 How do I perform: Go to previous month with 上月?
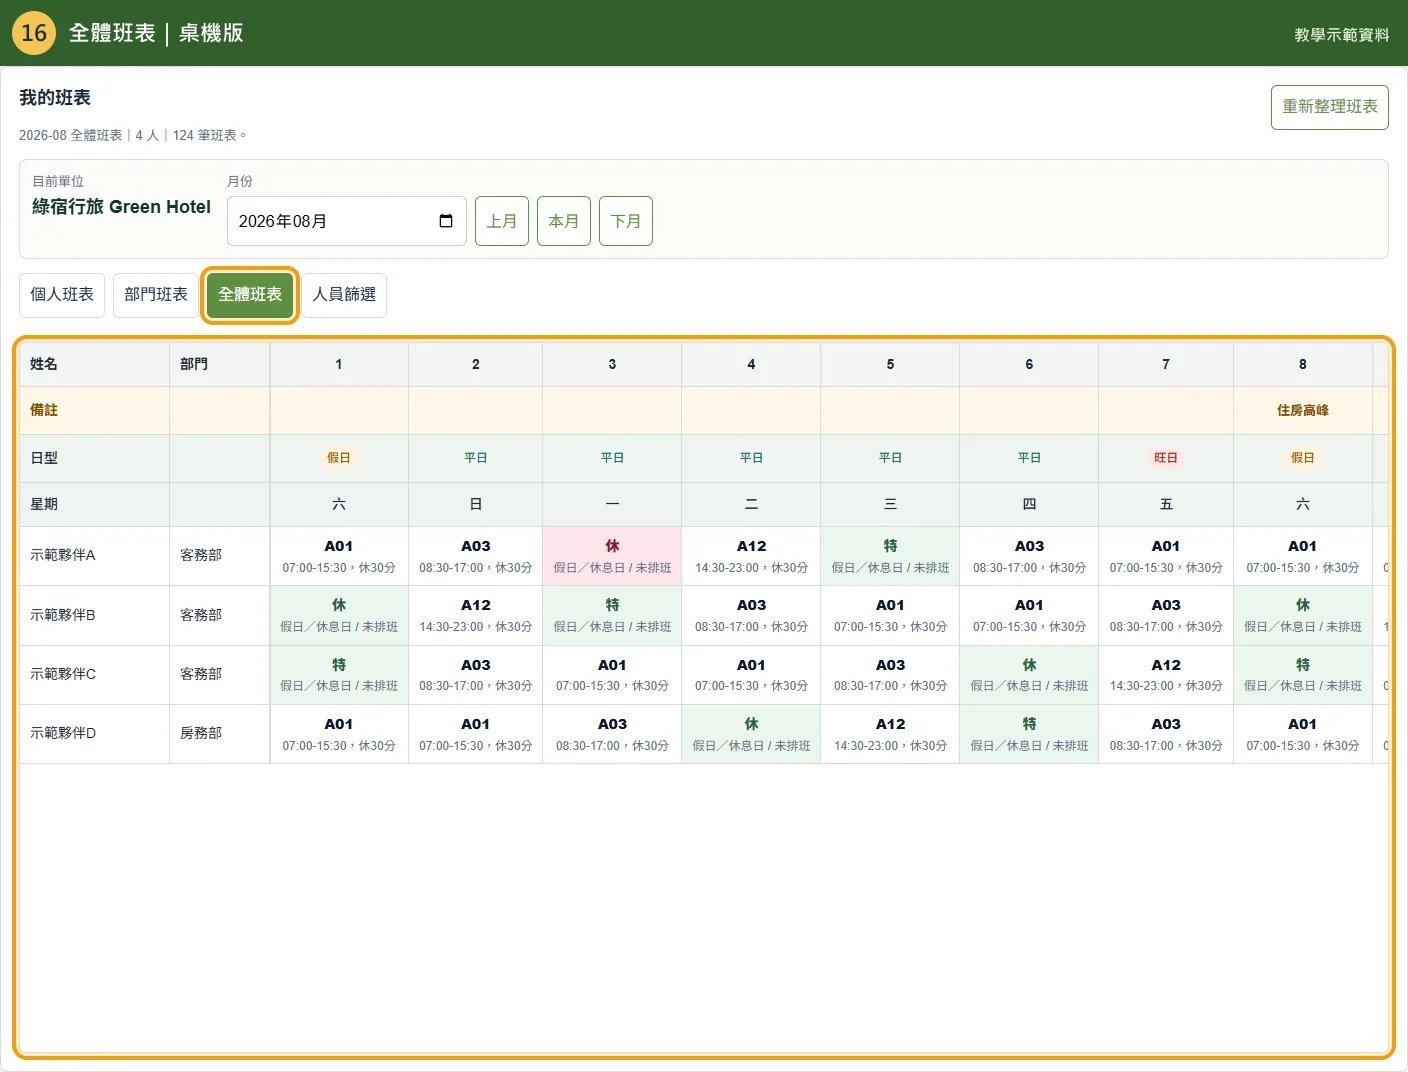[x=502, y=221]
